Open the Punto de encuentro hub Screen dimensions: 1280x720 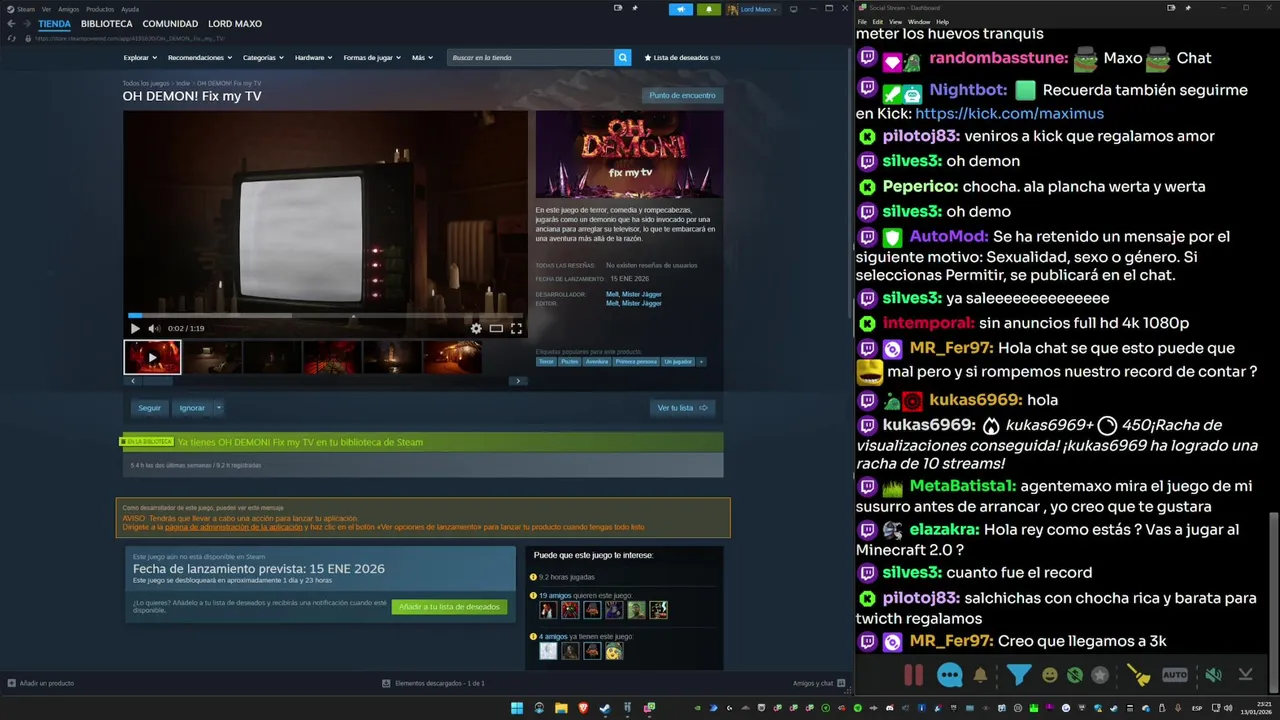pyautogui.click(x=682, y=96)
